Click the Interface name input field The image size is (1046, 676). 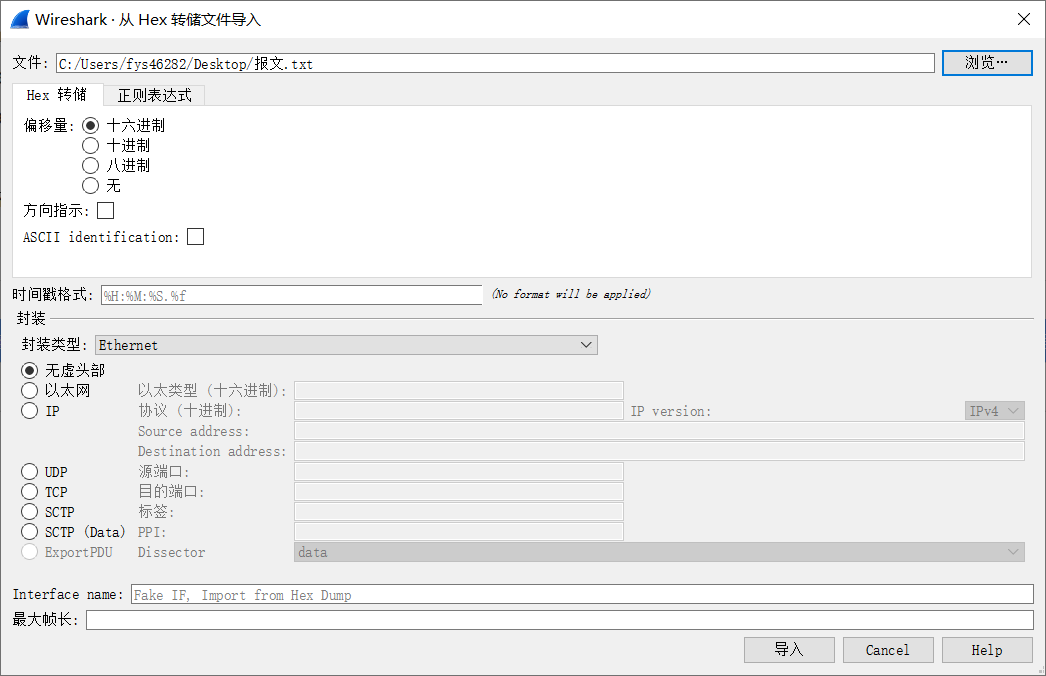click(x=582, y=595)
